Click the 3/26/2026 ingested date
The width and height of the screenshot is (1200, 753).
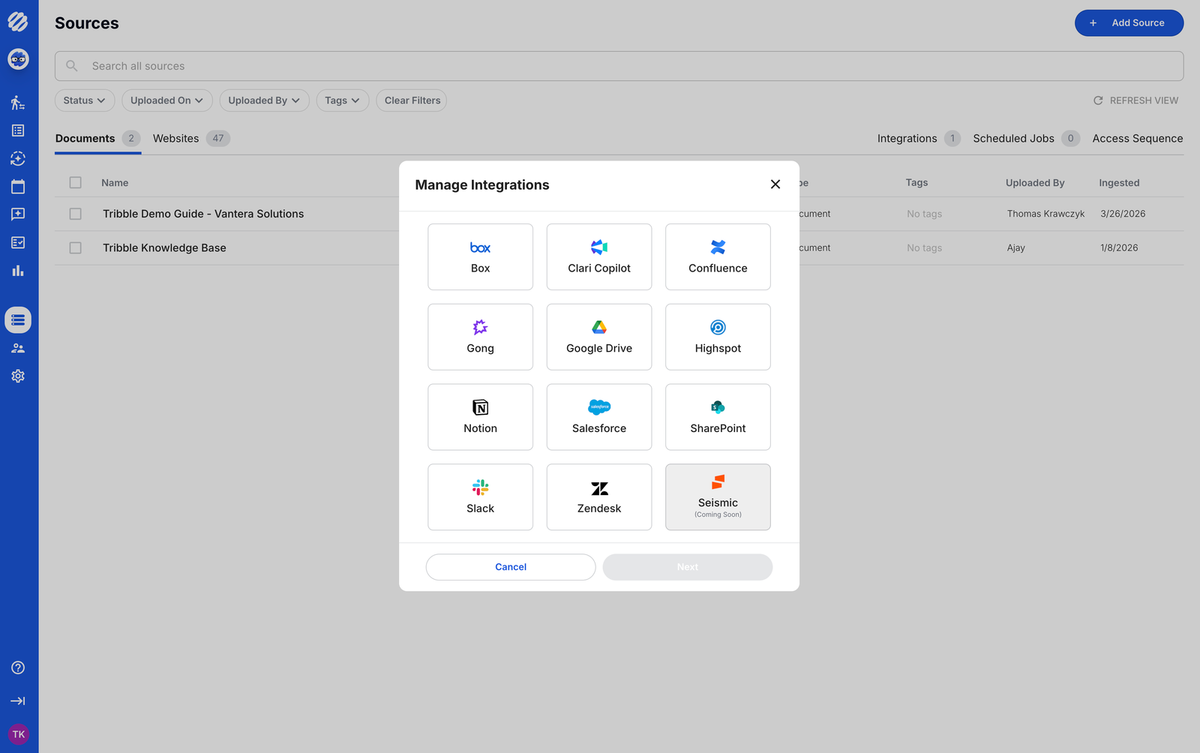pos(1123,214)
